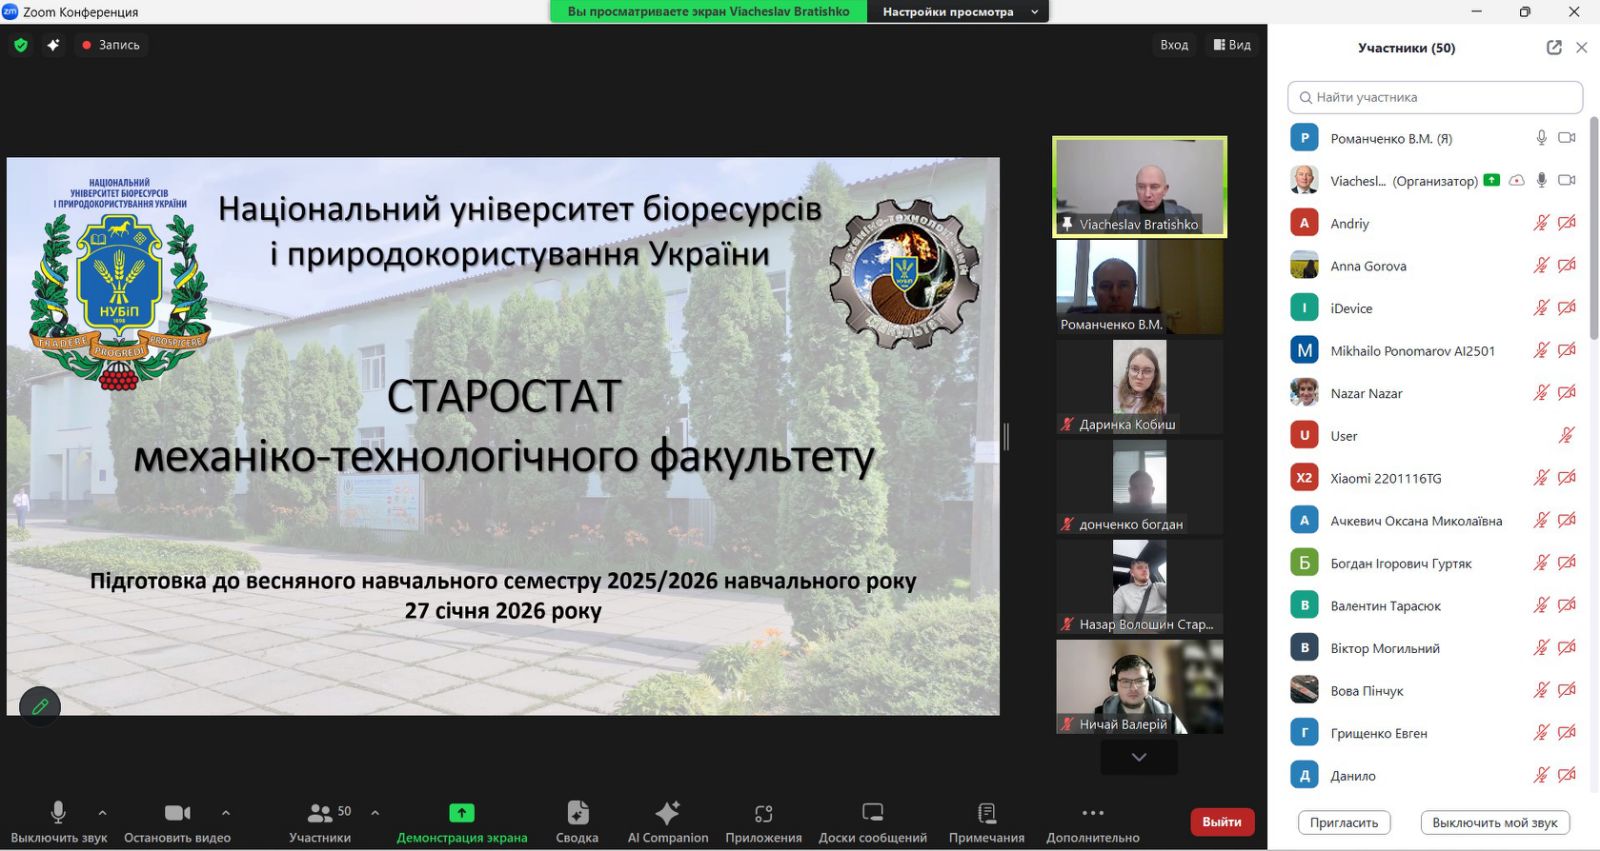Open Примечания (Notes) icon

click(x=986, y=813)
